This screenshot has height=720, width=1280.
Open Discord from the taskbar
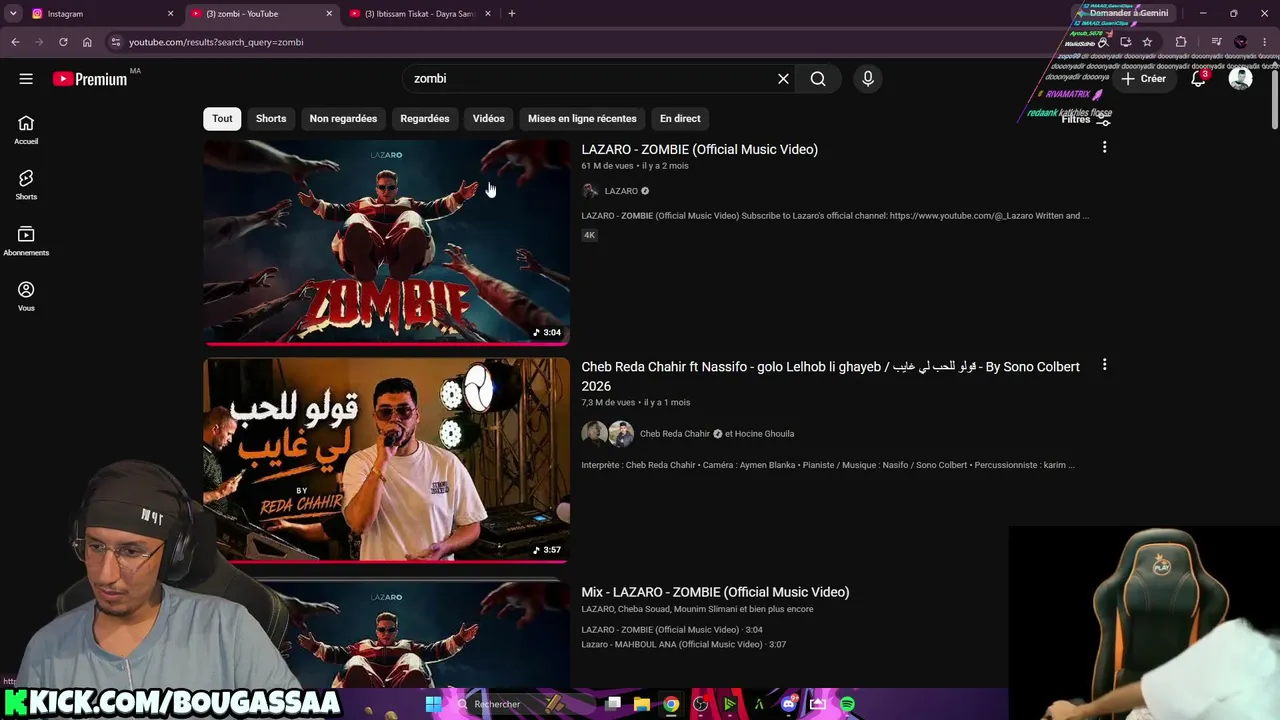point(789,704)
